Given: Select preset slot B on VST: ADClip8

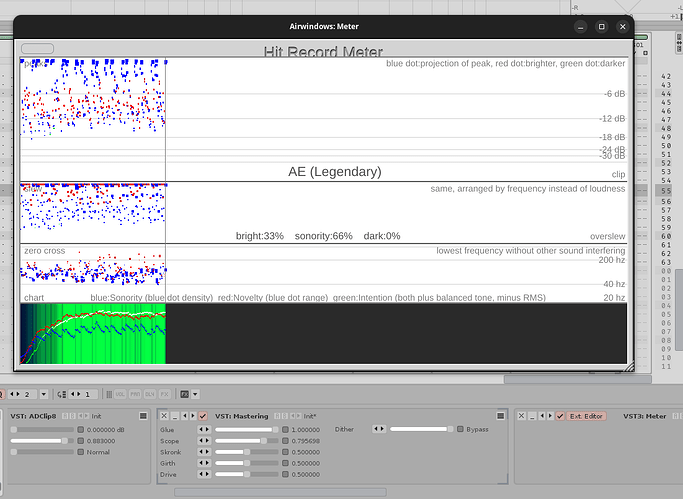Looking at the screenshot, I should point(72,416).
